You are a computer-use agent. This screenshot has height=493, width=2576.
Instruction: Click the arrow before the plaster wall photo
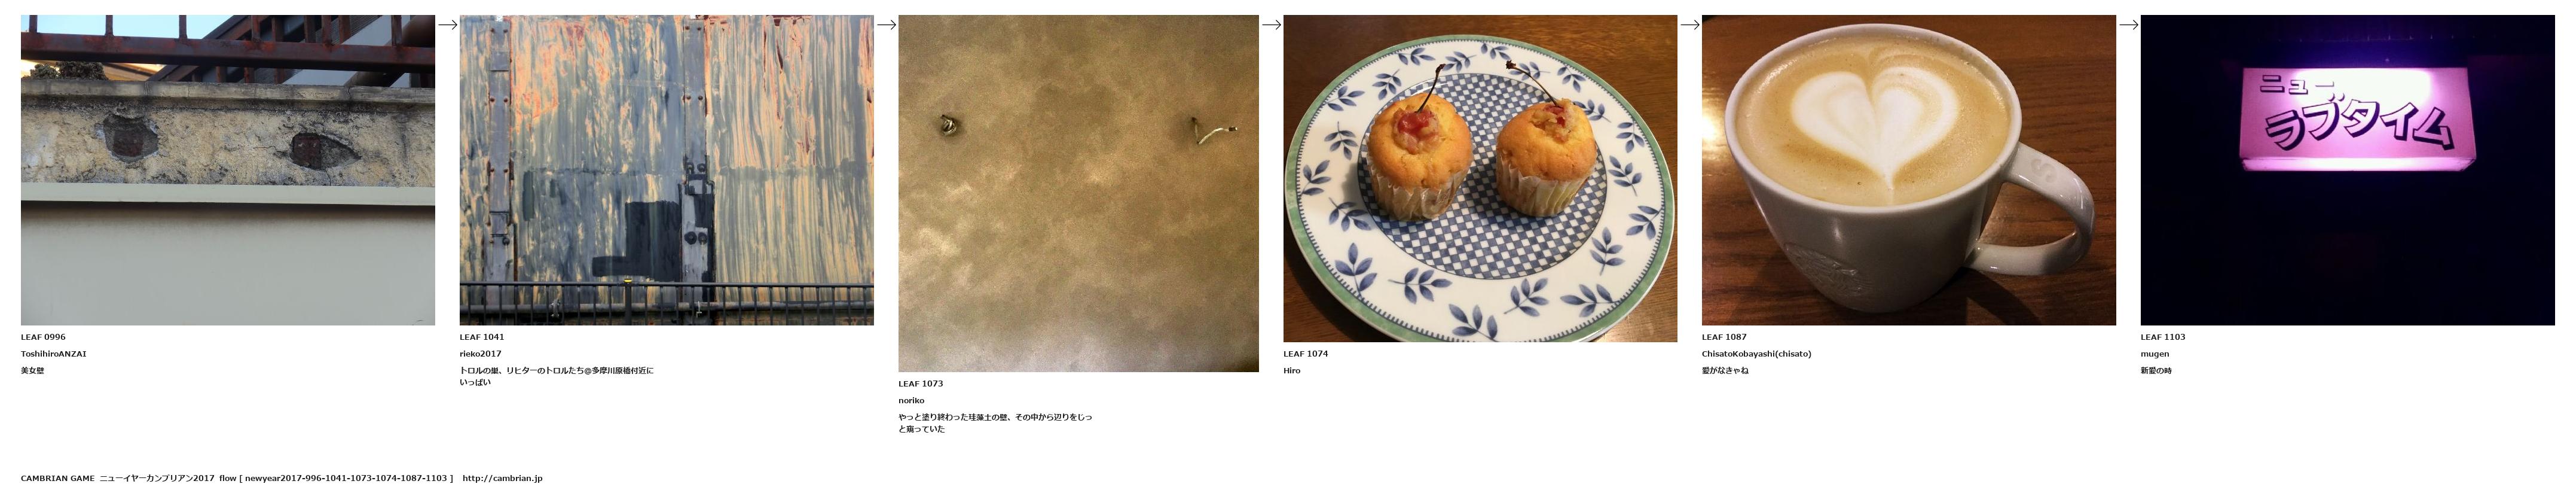coord(886,25)
